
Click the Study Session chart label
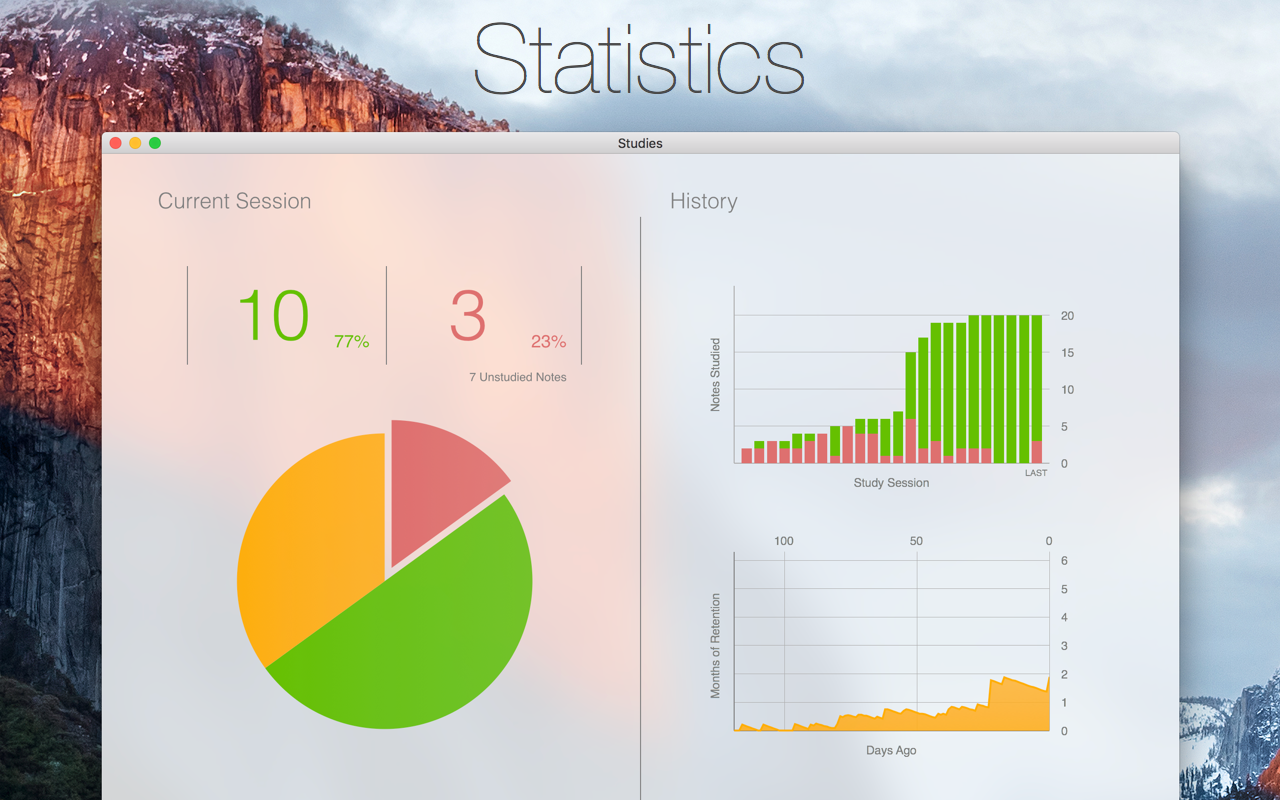coord(890,483)
